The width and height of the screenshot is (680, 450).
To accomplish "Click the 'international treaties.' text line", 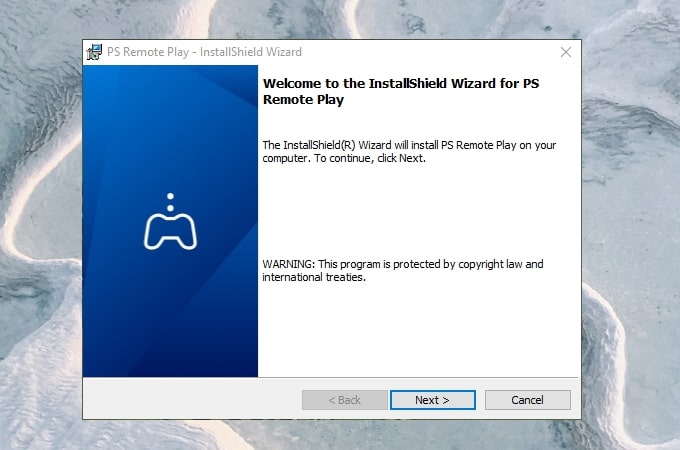I will 314,277.
